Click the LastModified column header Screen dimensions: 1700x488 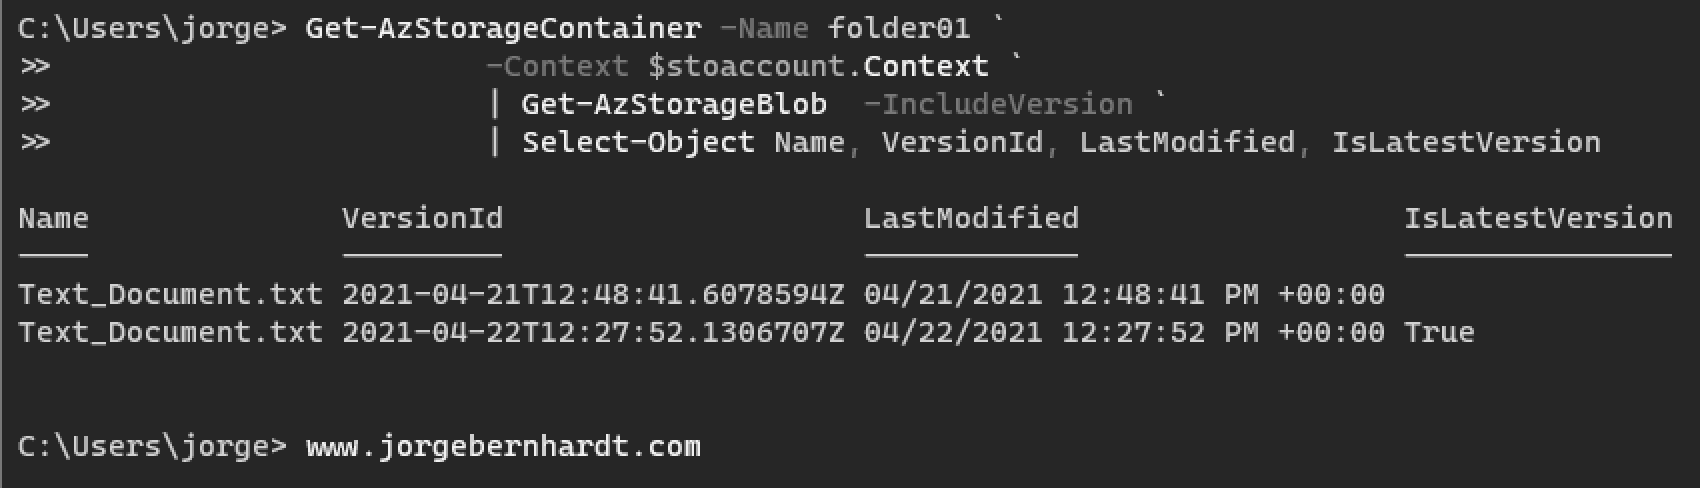point(971,218)
